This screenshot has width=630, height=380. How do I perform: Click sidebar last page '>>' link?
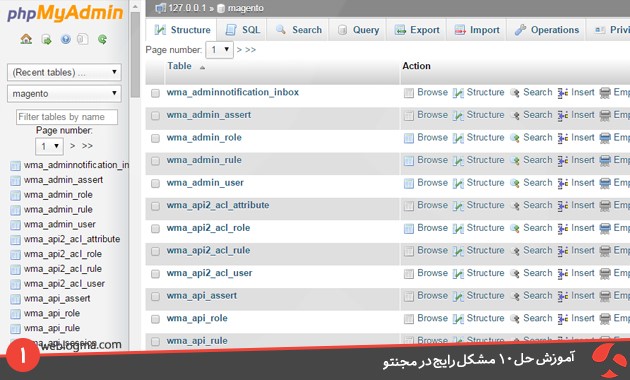tap(87, 146)
